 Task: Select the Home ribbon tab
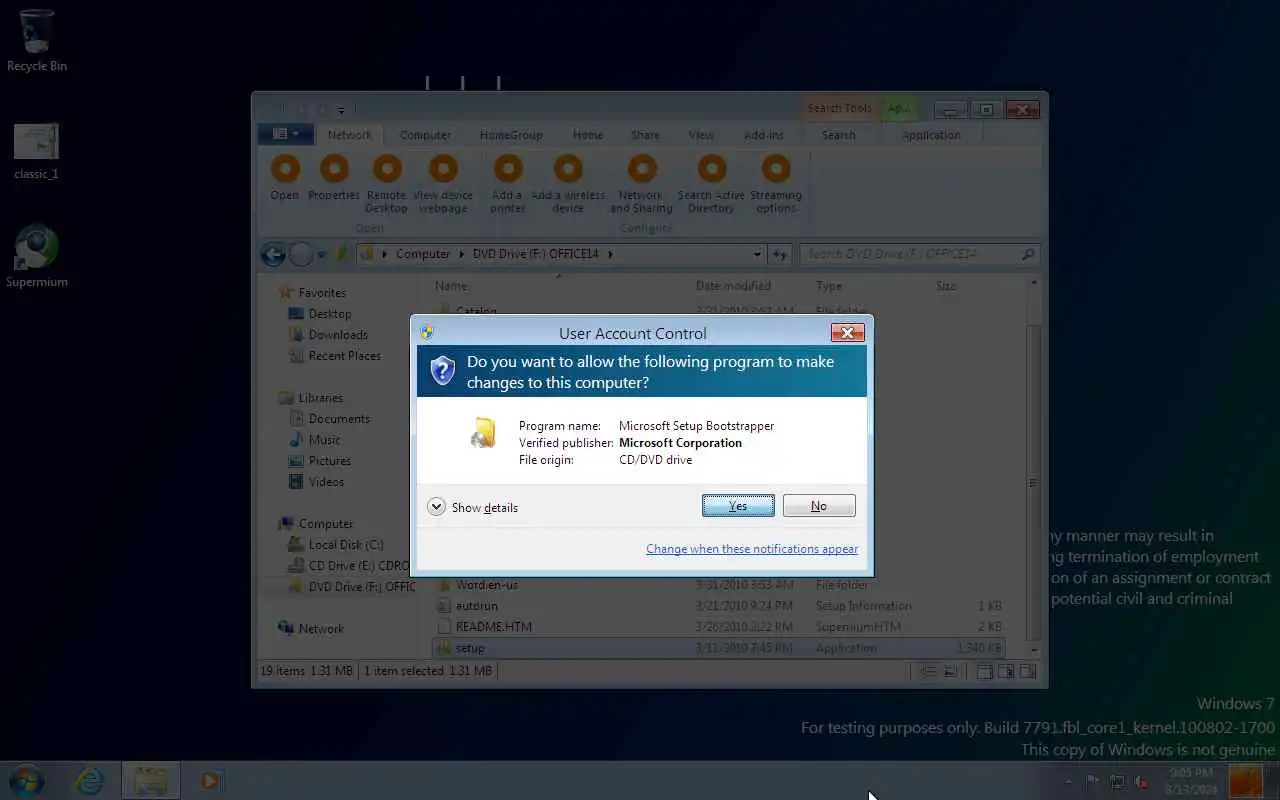pyautogui.click(x=588, y=135)
